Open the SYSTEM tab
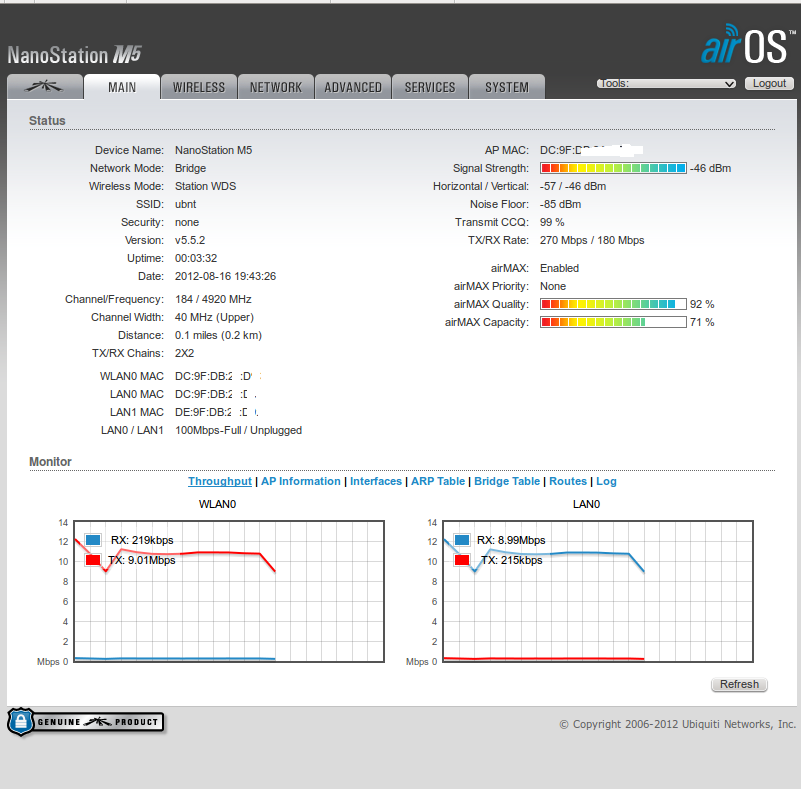 click(x=507, y=87)
